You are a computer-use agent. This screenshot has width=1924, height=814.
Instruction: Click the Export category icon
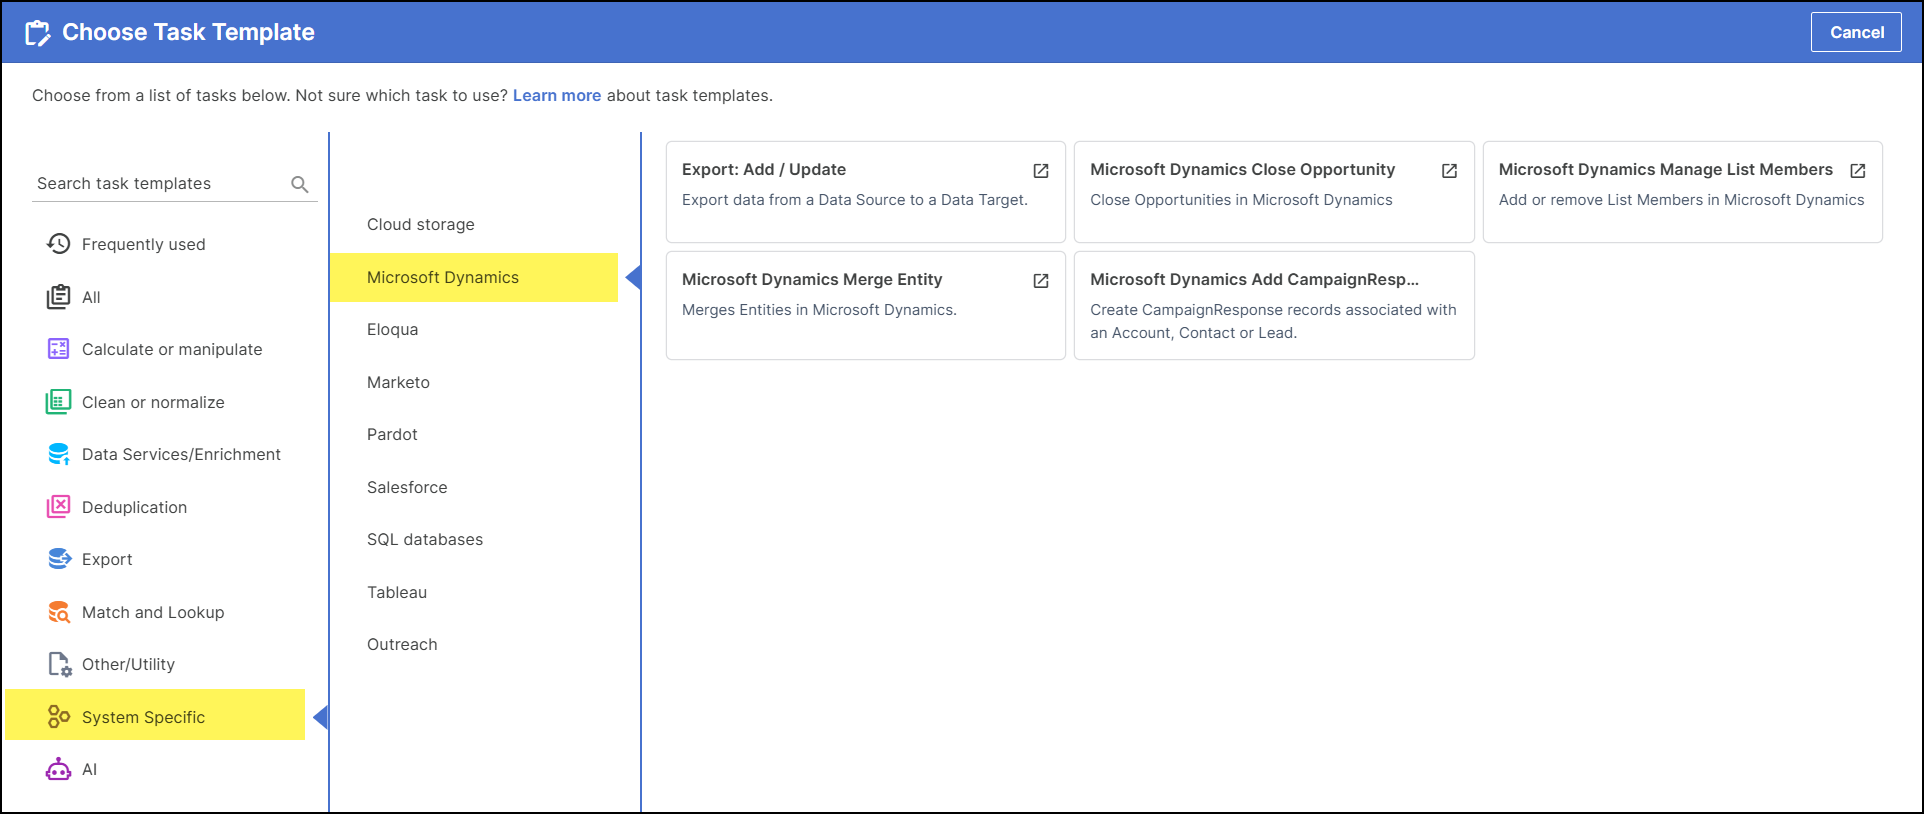tap(59, 559)
